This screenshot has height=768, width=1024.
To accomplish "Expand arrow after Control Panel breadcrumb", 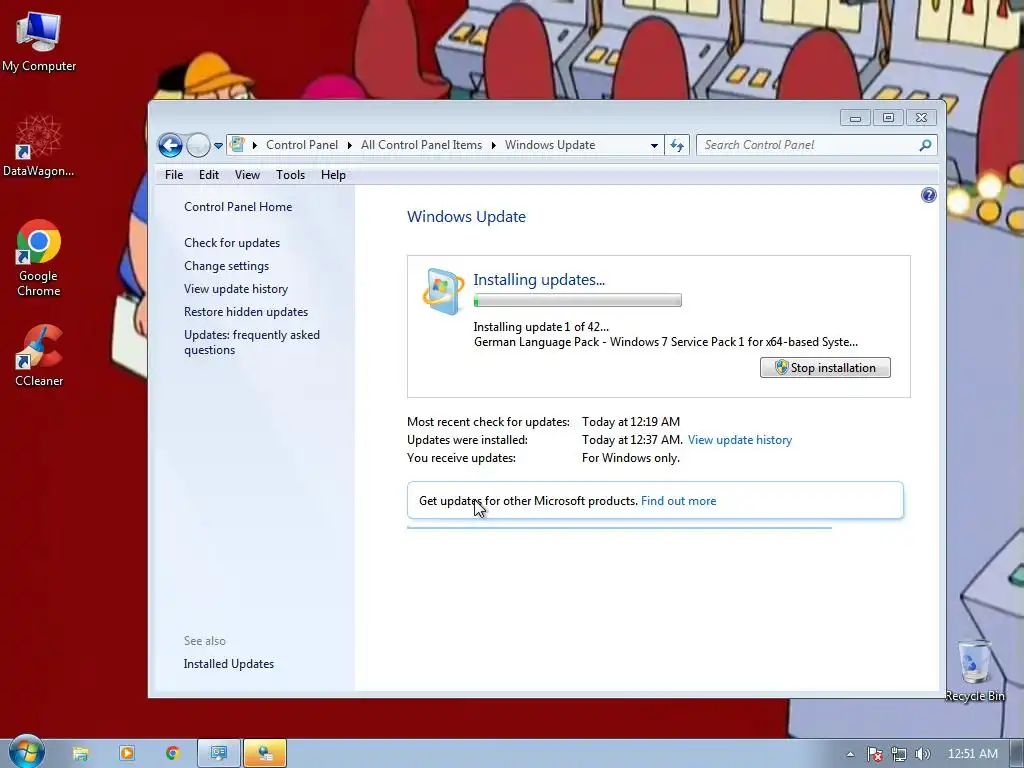I will click(349, 145).
